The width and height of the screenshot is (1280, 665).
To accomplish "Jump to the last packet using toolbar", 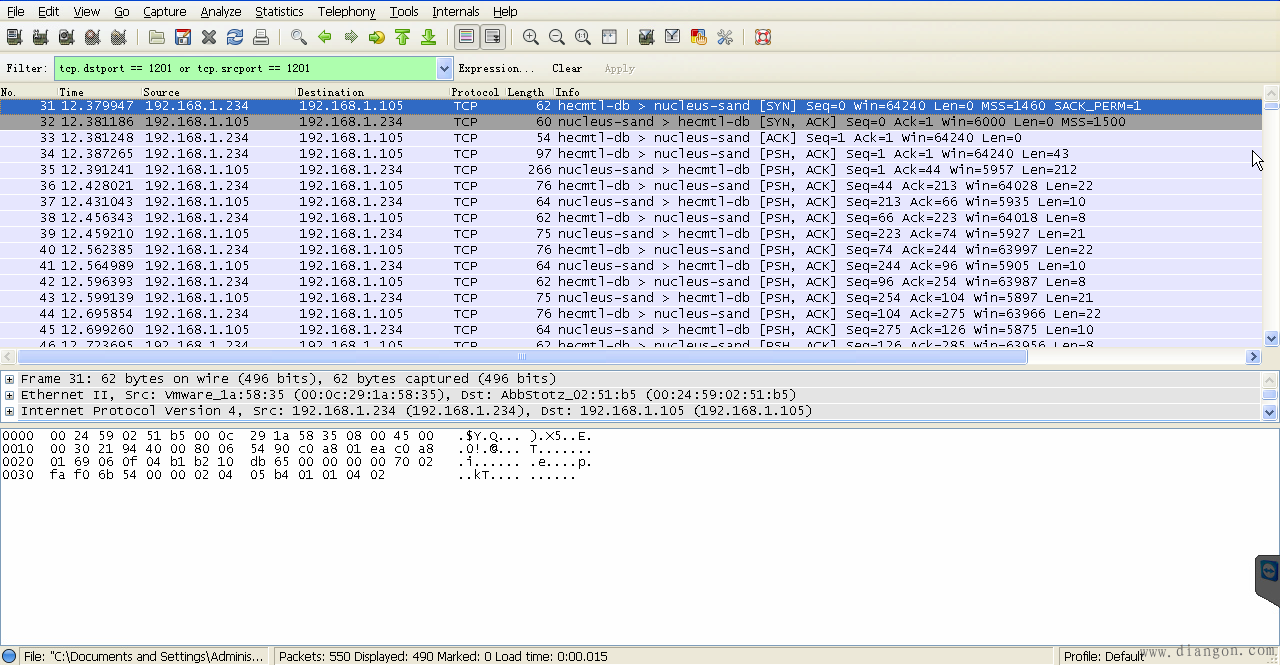I will coord(428,37).
